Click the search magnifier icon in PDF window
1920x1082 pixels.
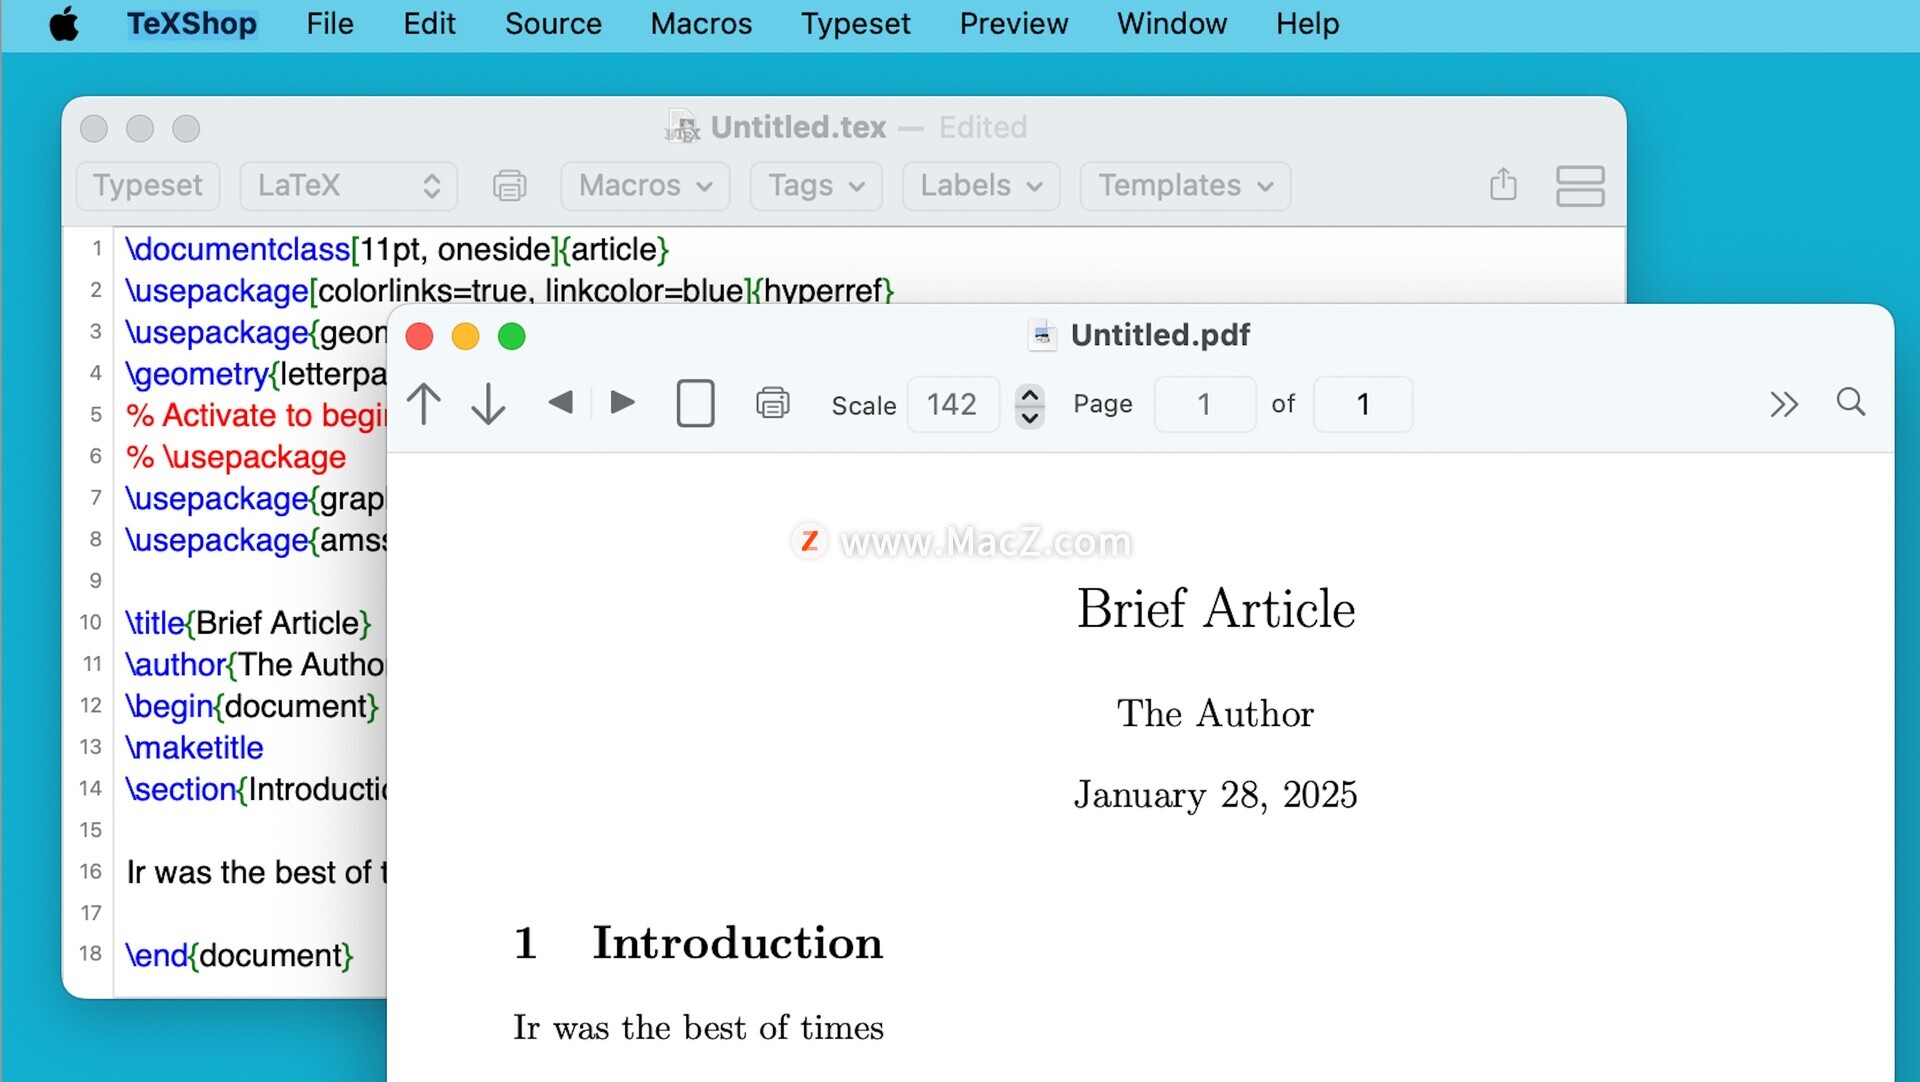[1851, 402]
